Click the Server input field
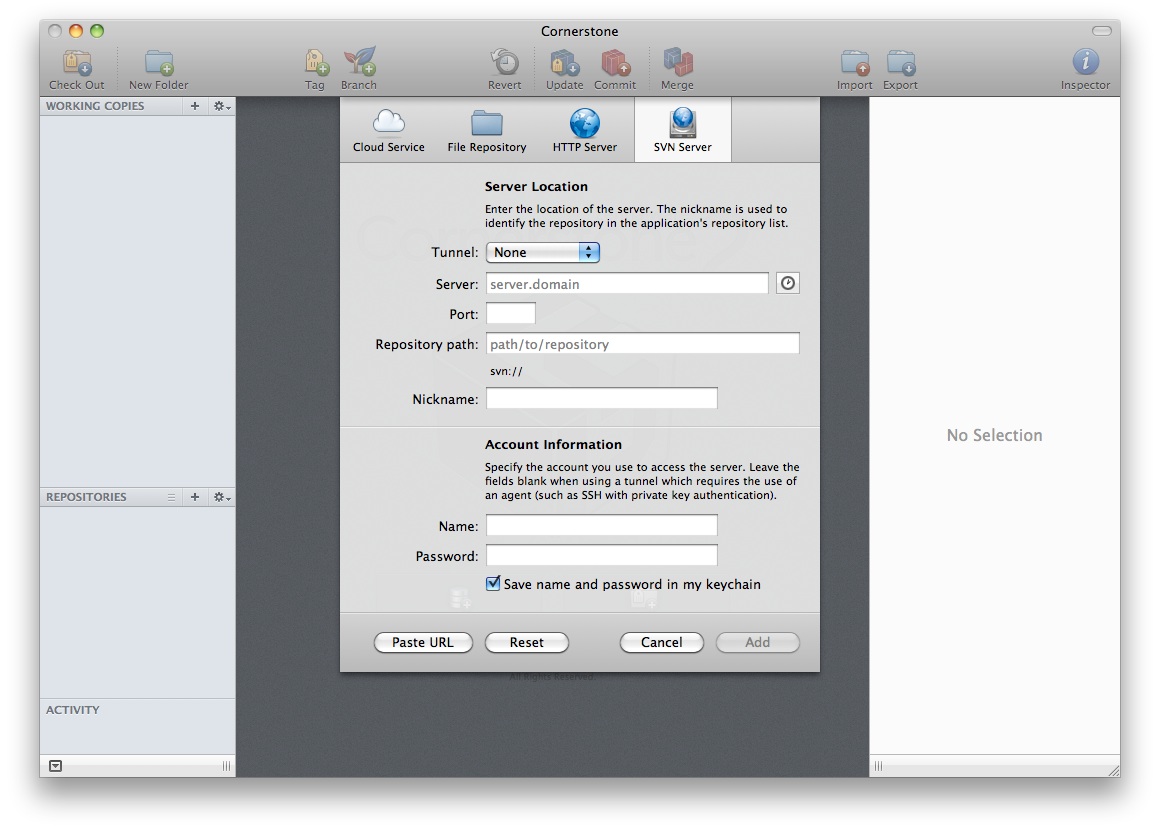Screen dimensions: 1160x837 [x=627, y=283]
